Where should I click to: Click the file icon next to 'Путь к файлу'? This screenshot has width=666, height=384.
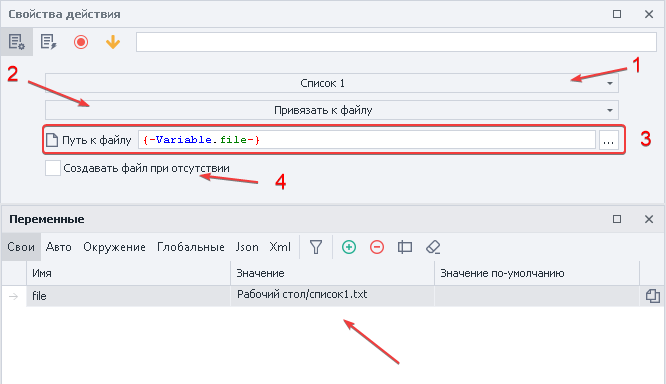point(51,140)
